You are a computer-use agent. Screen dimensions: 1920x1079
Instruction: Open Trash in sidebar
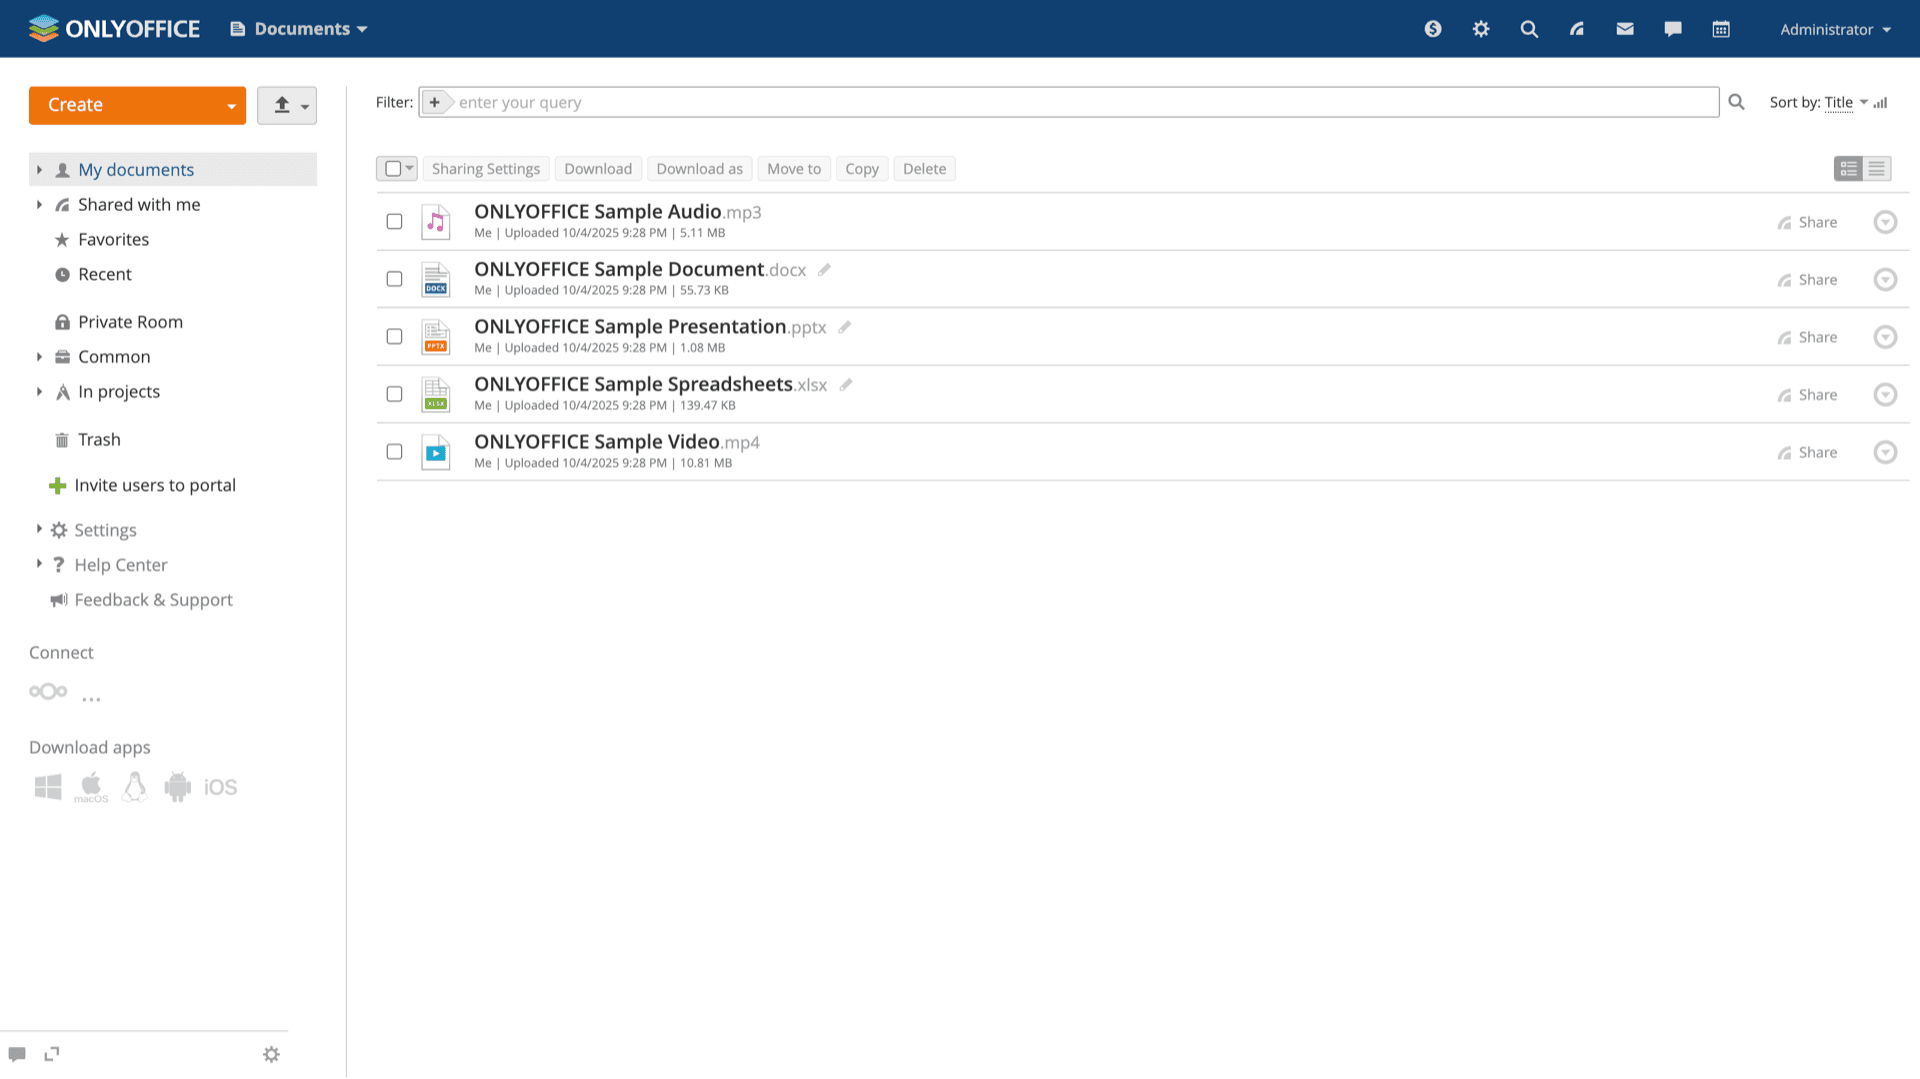99,440
